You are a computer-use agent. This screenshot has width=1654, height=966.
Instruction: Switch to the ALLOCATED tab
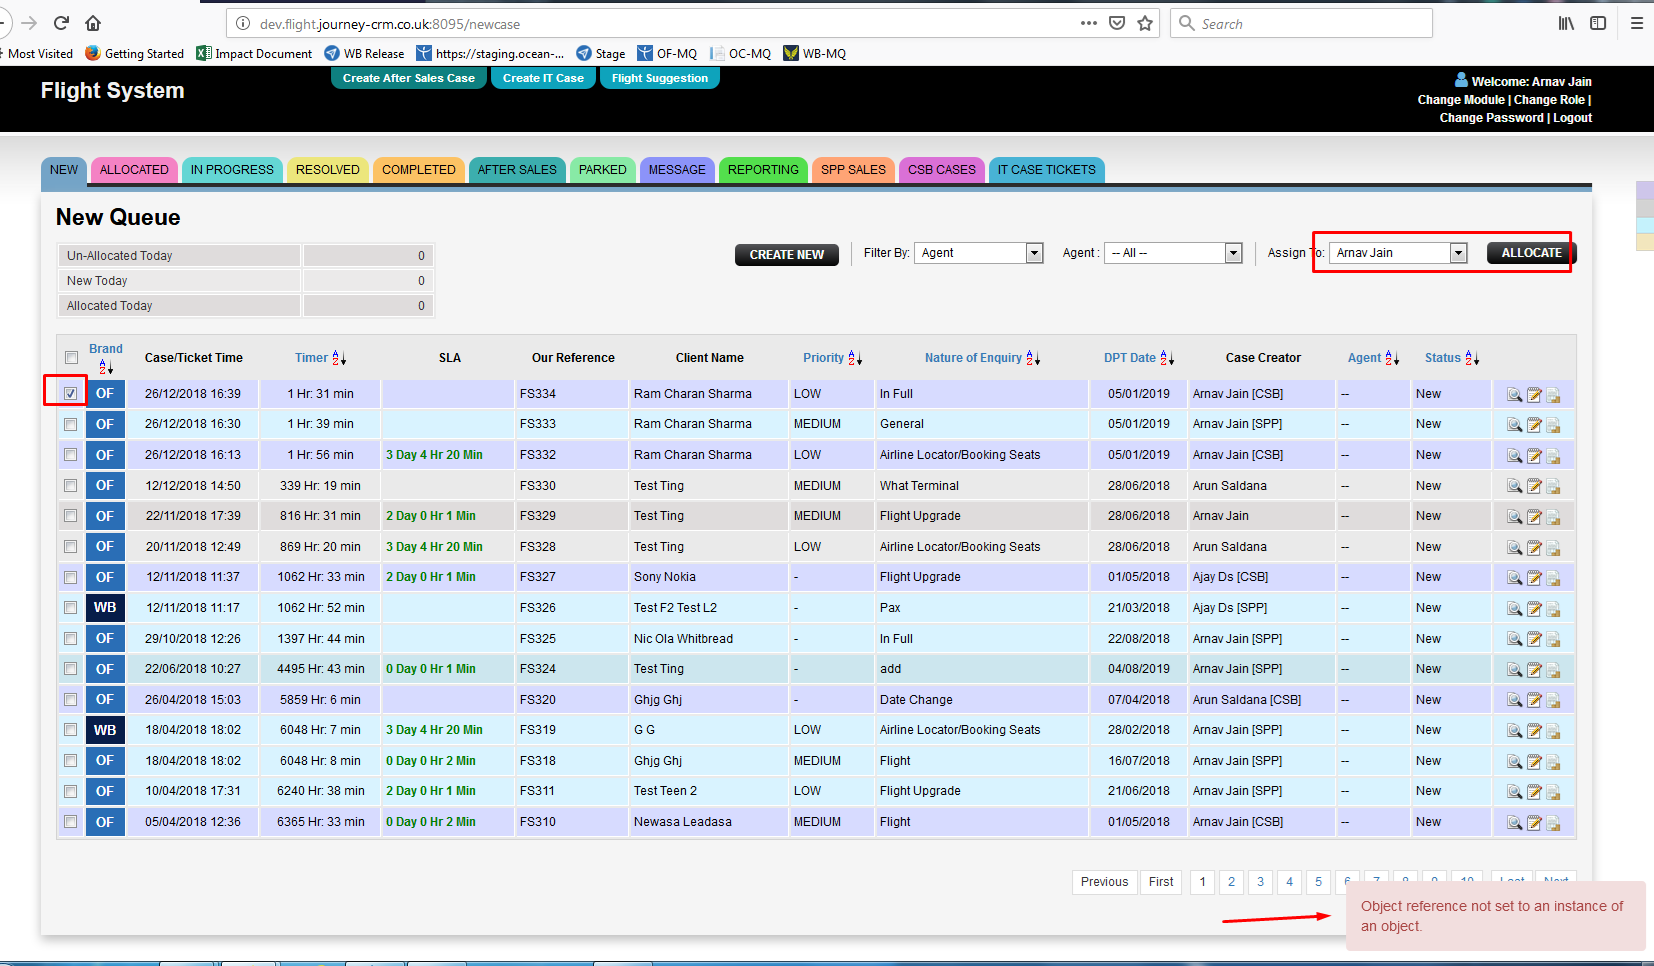point(134,170)
